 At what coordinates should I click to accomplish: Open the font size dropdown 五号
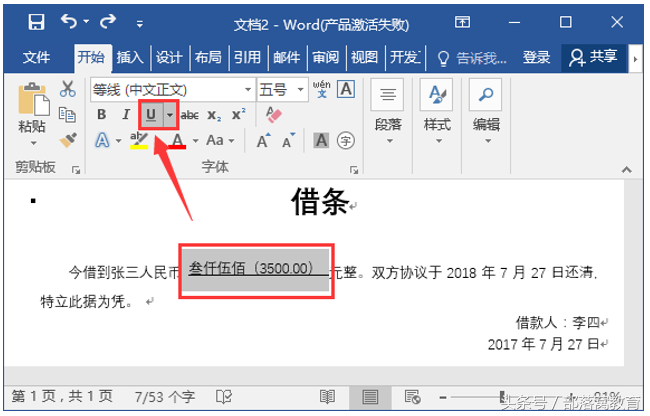[x=282, y=89]
